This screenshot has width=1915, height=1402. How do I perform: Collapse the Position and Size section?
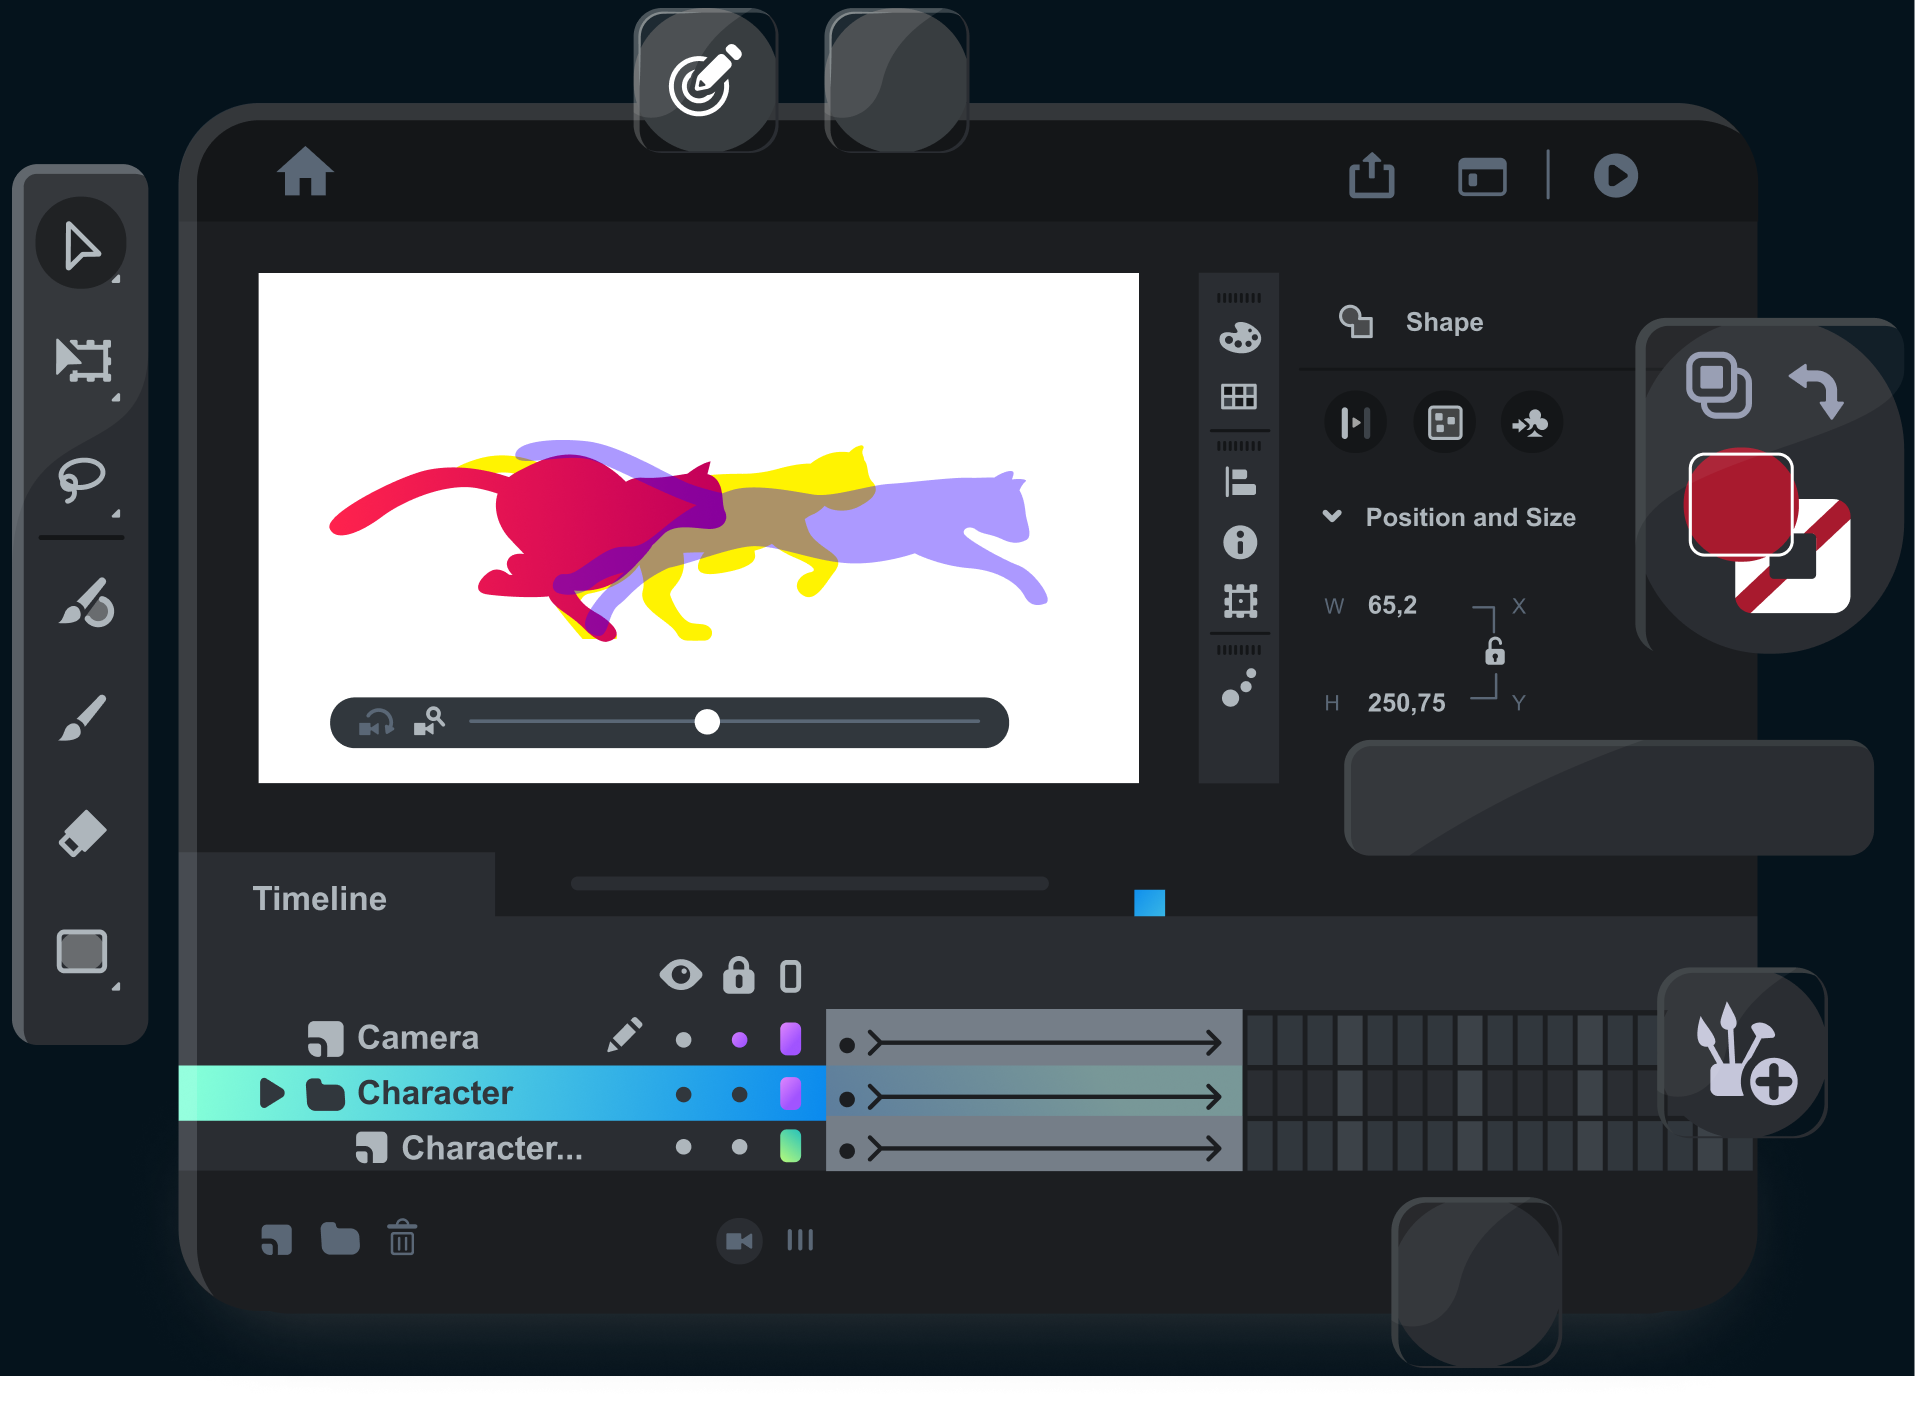click(x=1332, y=517)
